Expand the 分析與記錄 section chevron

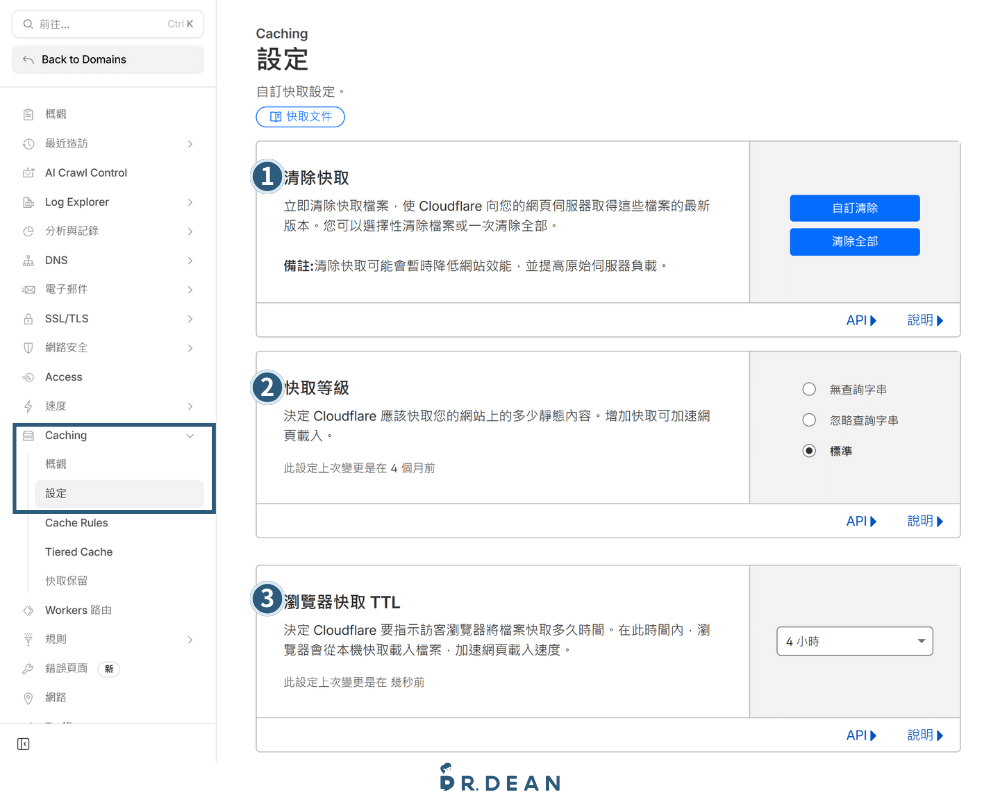click(x=190, y=232)
